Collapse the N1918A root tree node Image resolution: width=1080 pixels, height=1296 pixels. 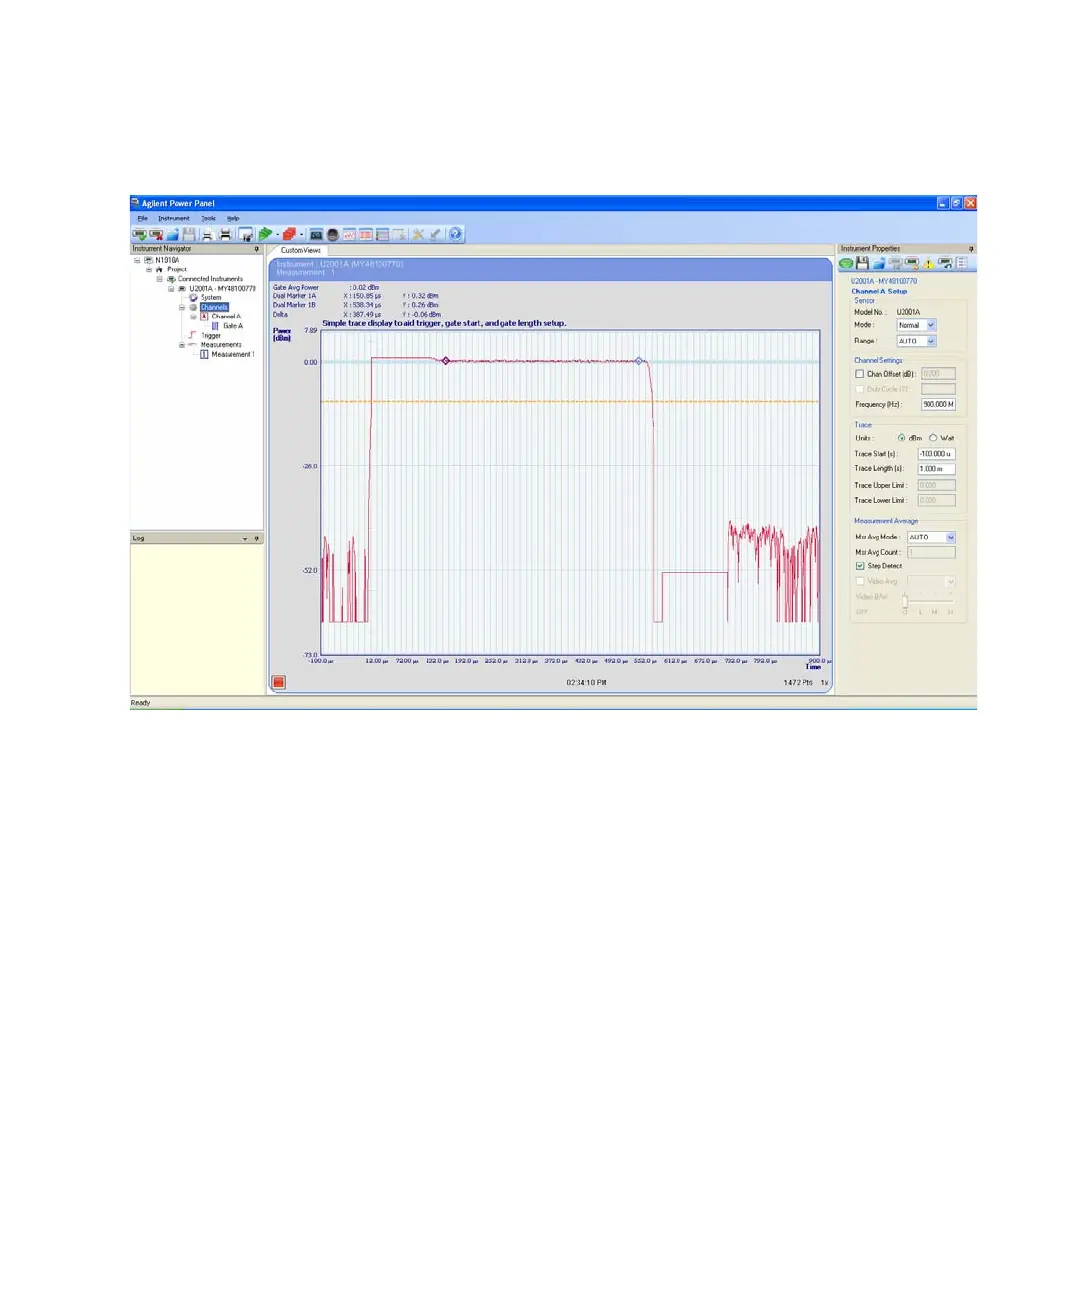click(x=137, y=260)
